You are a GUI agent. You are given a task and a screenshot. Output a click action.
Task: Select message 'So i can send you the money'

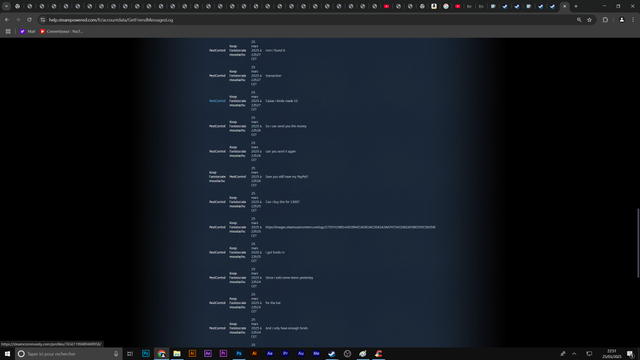tap(286, 126)
